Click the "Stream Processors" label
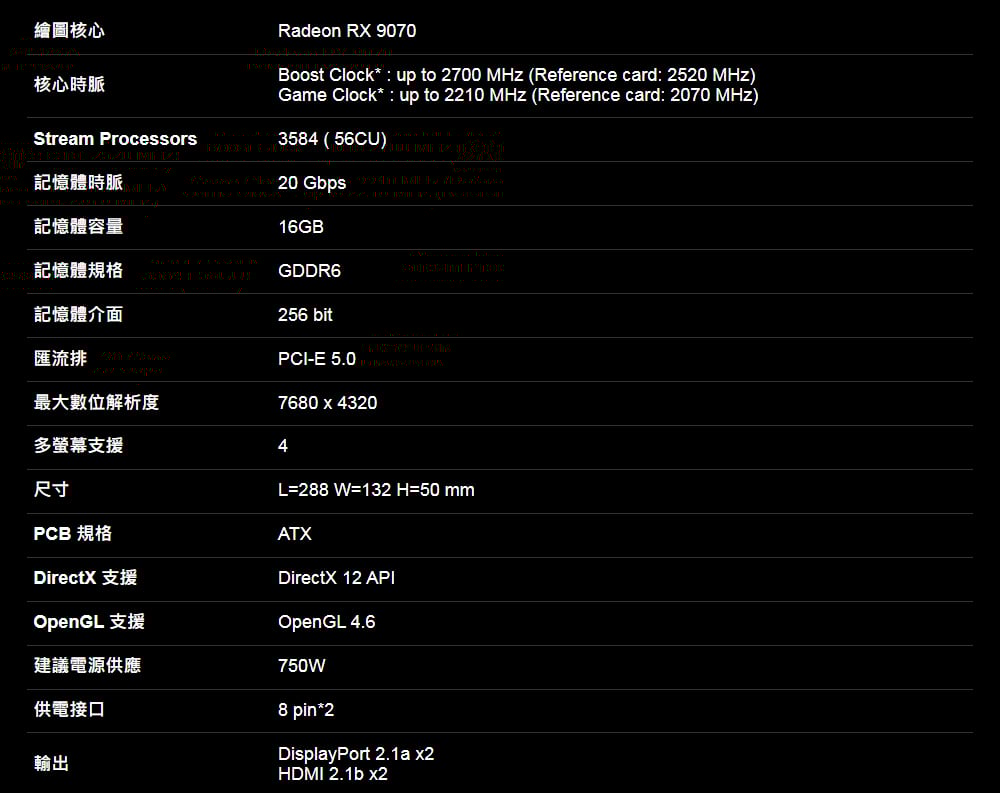 coord(115,138)
